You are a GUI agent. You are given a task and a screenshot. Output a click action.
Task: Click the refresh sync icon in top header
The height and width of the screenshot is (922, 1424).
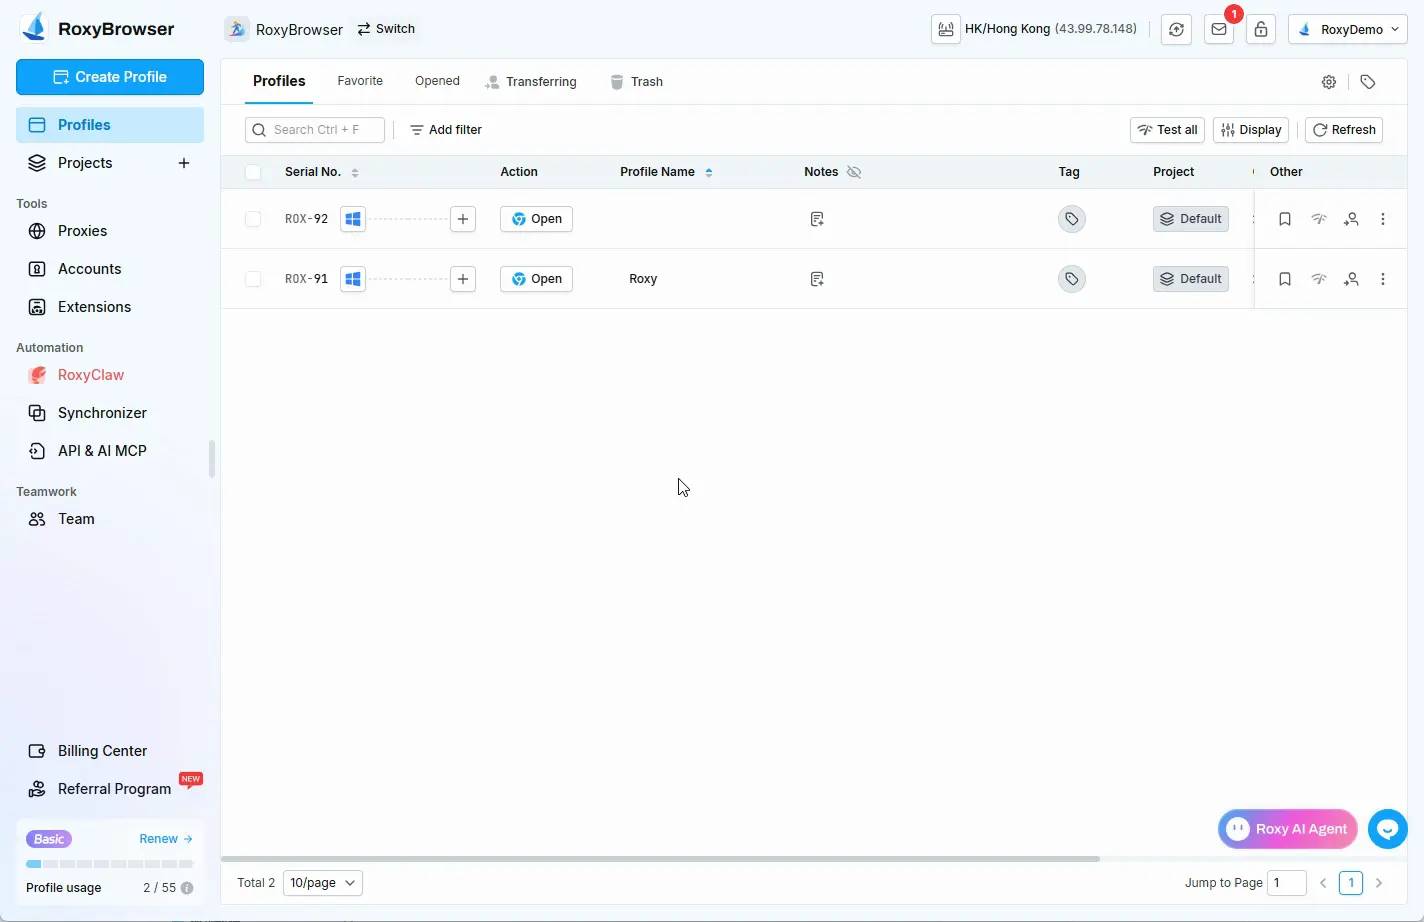tap(1176, 29)
